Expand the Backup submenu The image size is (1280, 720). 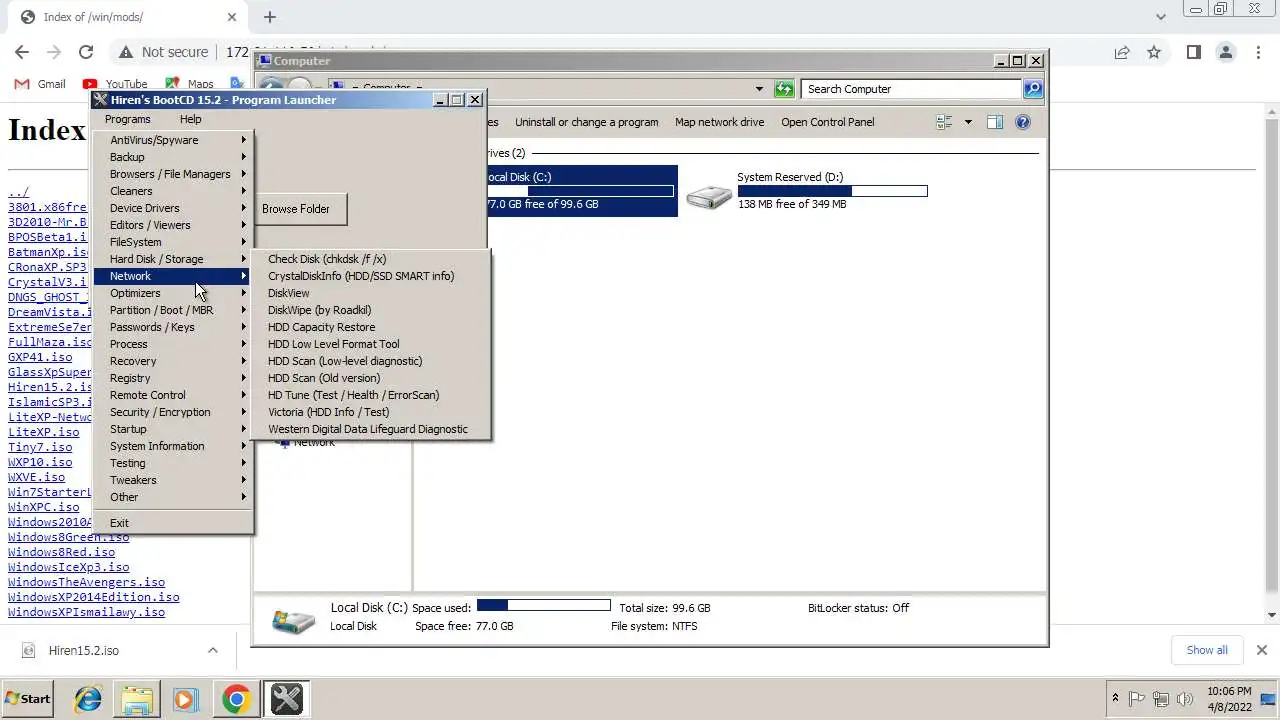click(174, 157)
